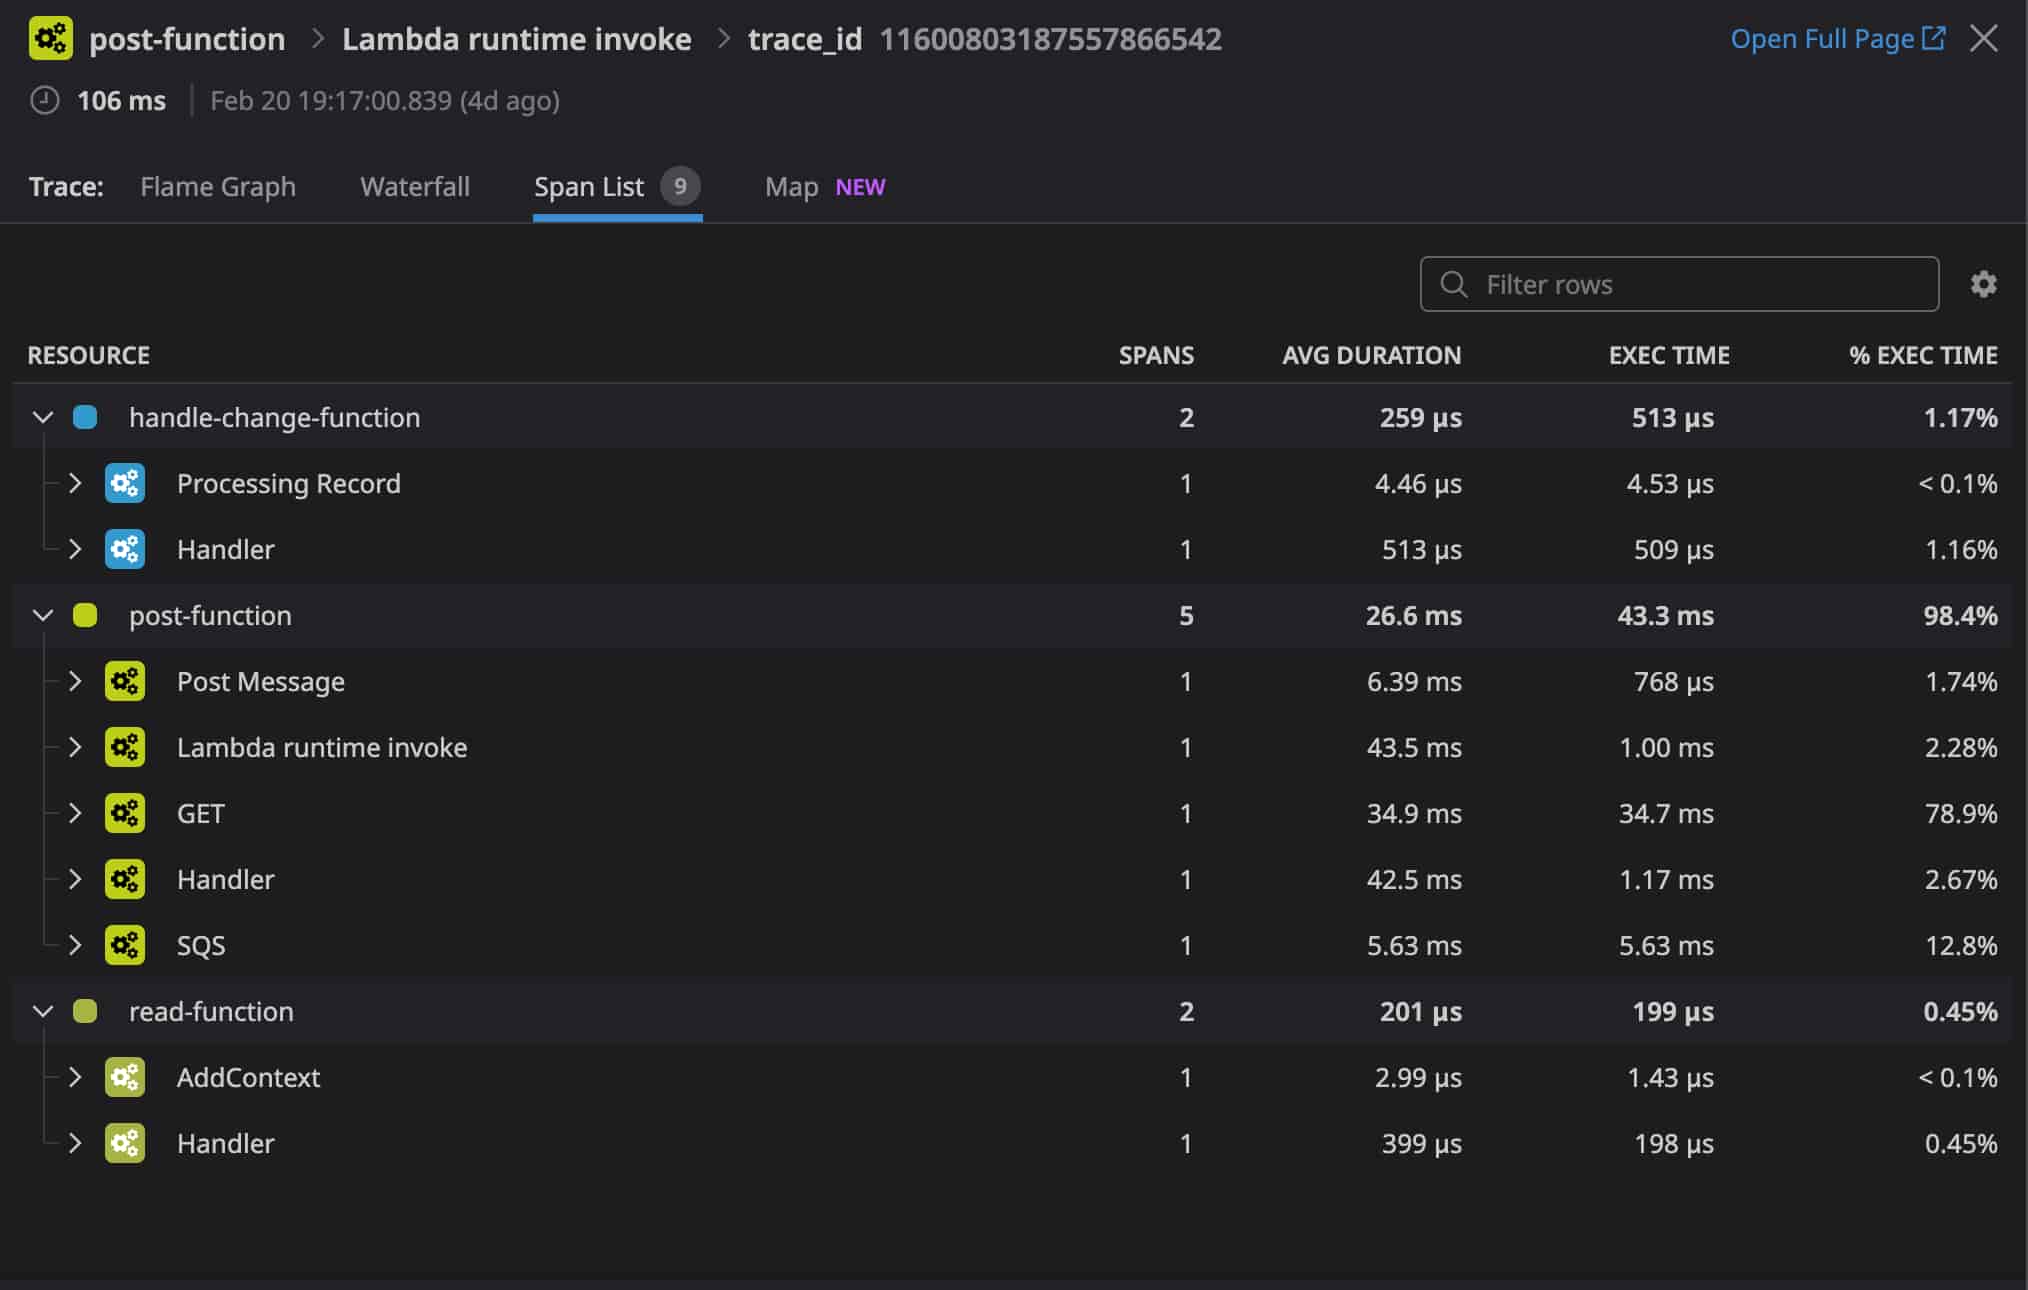Collapse the post-function resource group
Image resolution: width=2028 pixels, height=1290 pixels.
click(x=42, y=615)
